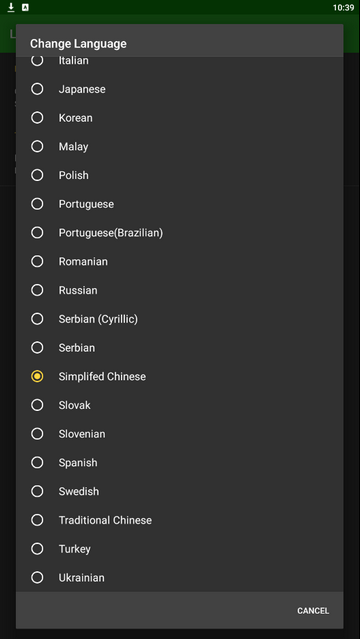
Task: Select Malay from the language list
Action: coord(179,146)
